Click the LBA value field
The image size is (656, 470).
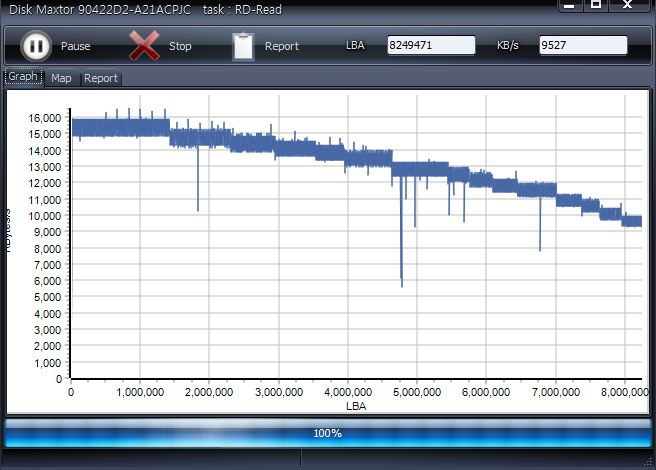click(x=431, y=46)
